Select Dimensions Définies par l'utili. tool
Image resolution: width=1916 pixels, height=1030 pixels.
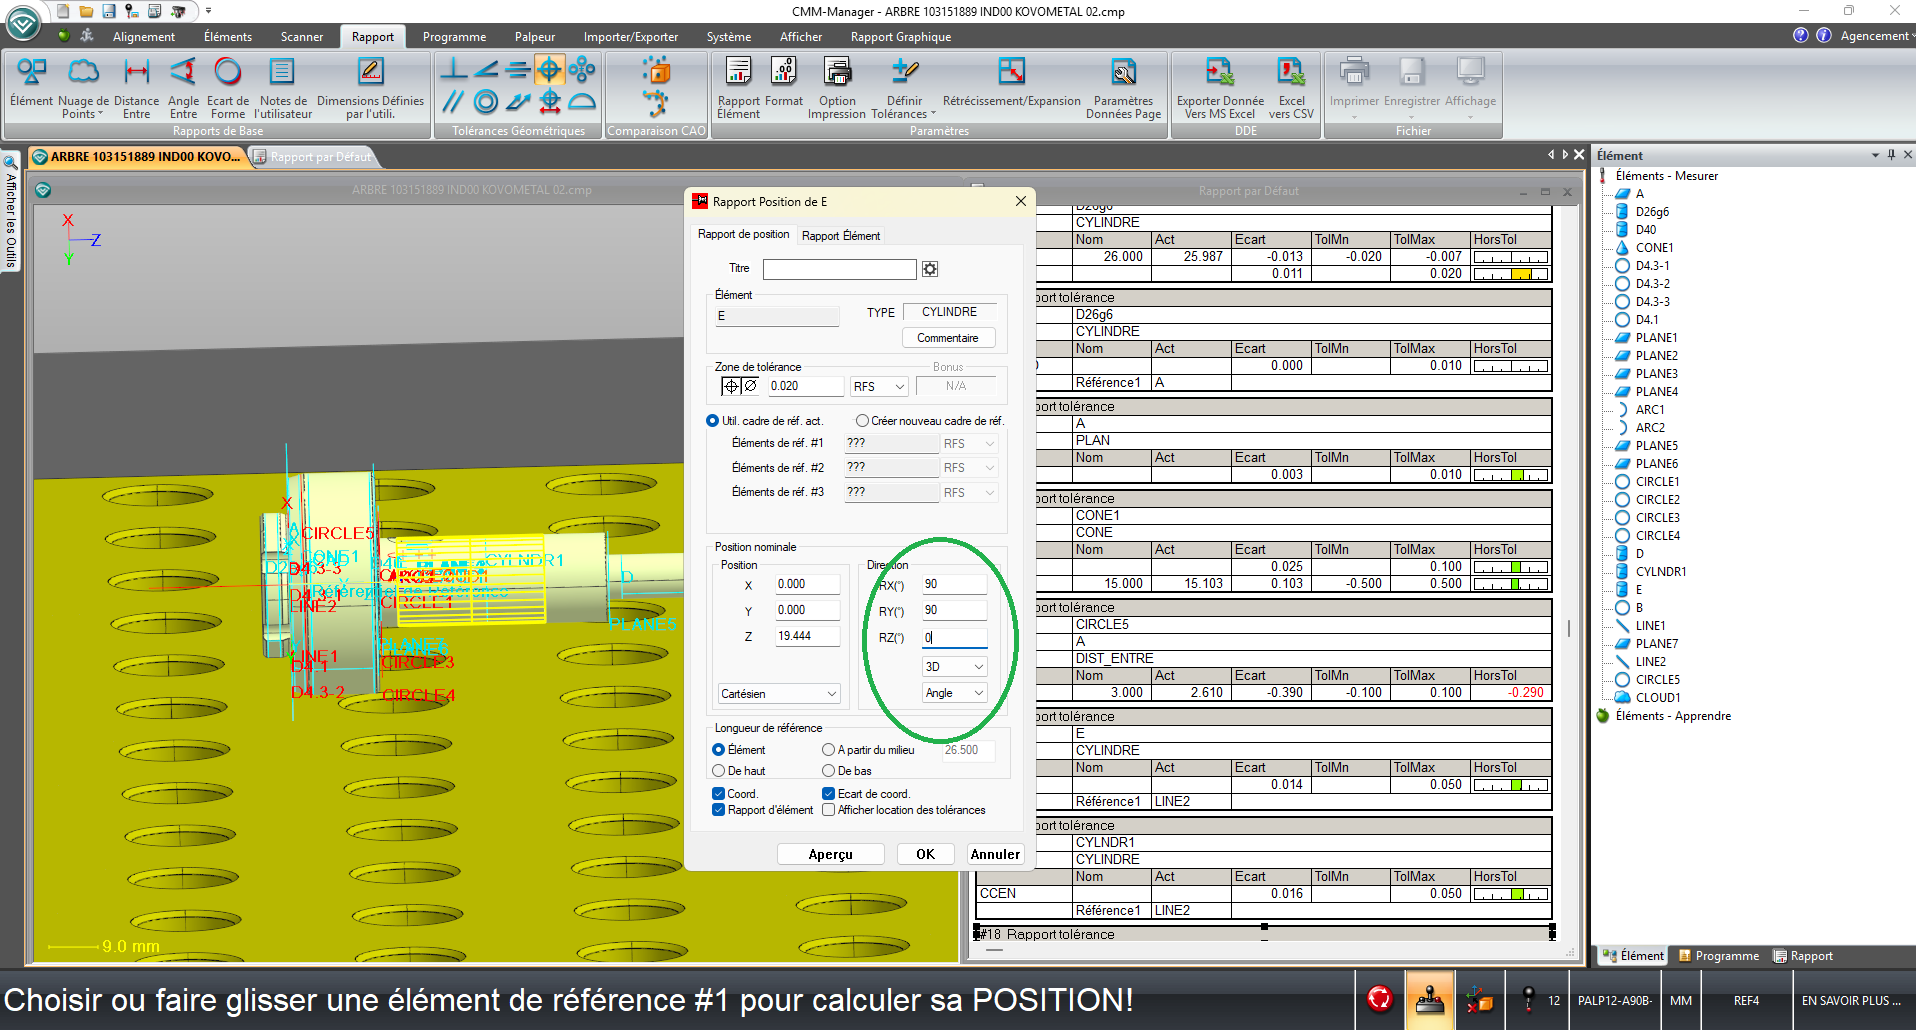coord(370,88)
